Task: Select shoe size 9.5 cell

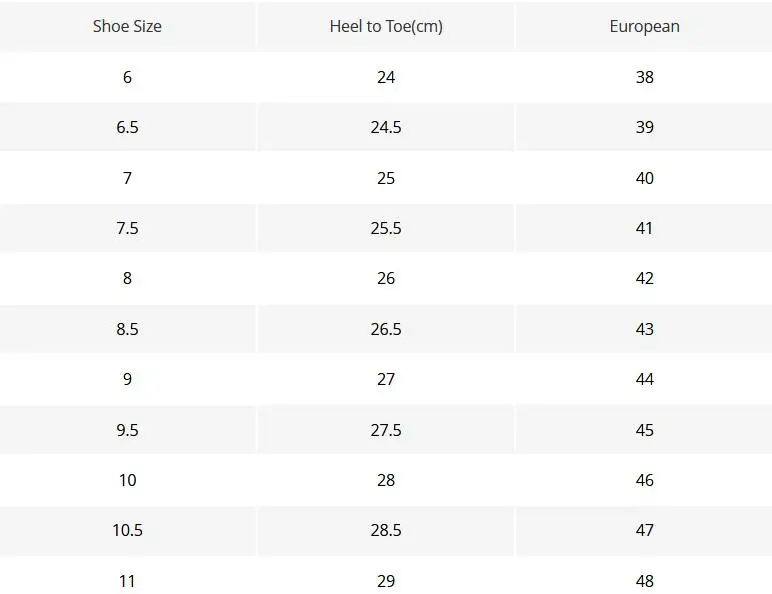Action: [128, 430]
